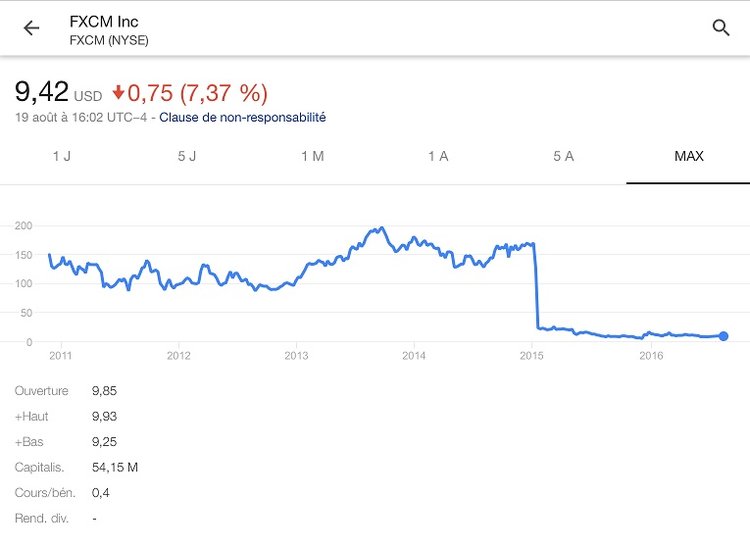Click the FXCM (NYSE) ticker subtitle
The image size is (750, 548).
tap(109, 40)
